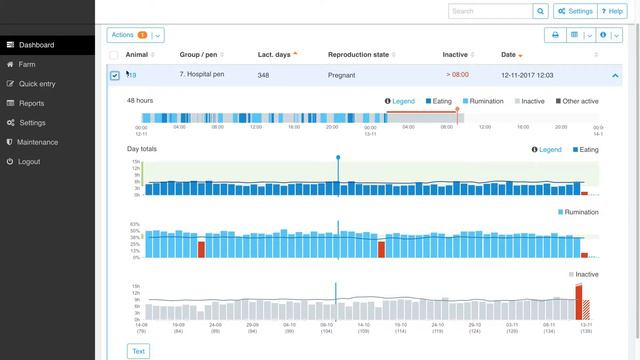Screen dimensions: 640x360
Task: Sort by the Date column
Action: coord(512,55)
